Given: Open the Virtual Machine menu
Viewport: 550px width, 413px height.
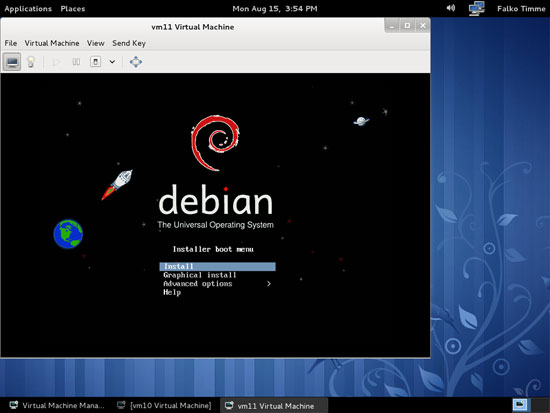Looking at the screenshot, I should pyautogui.click(x=52, y=43).
